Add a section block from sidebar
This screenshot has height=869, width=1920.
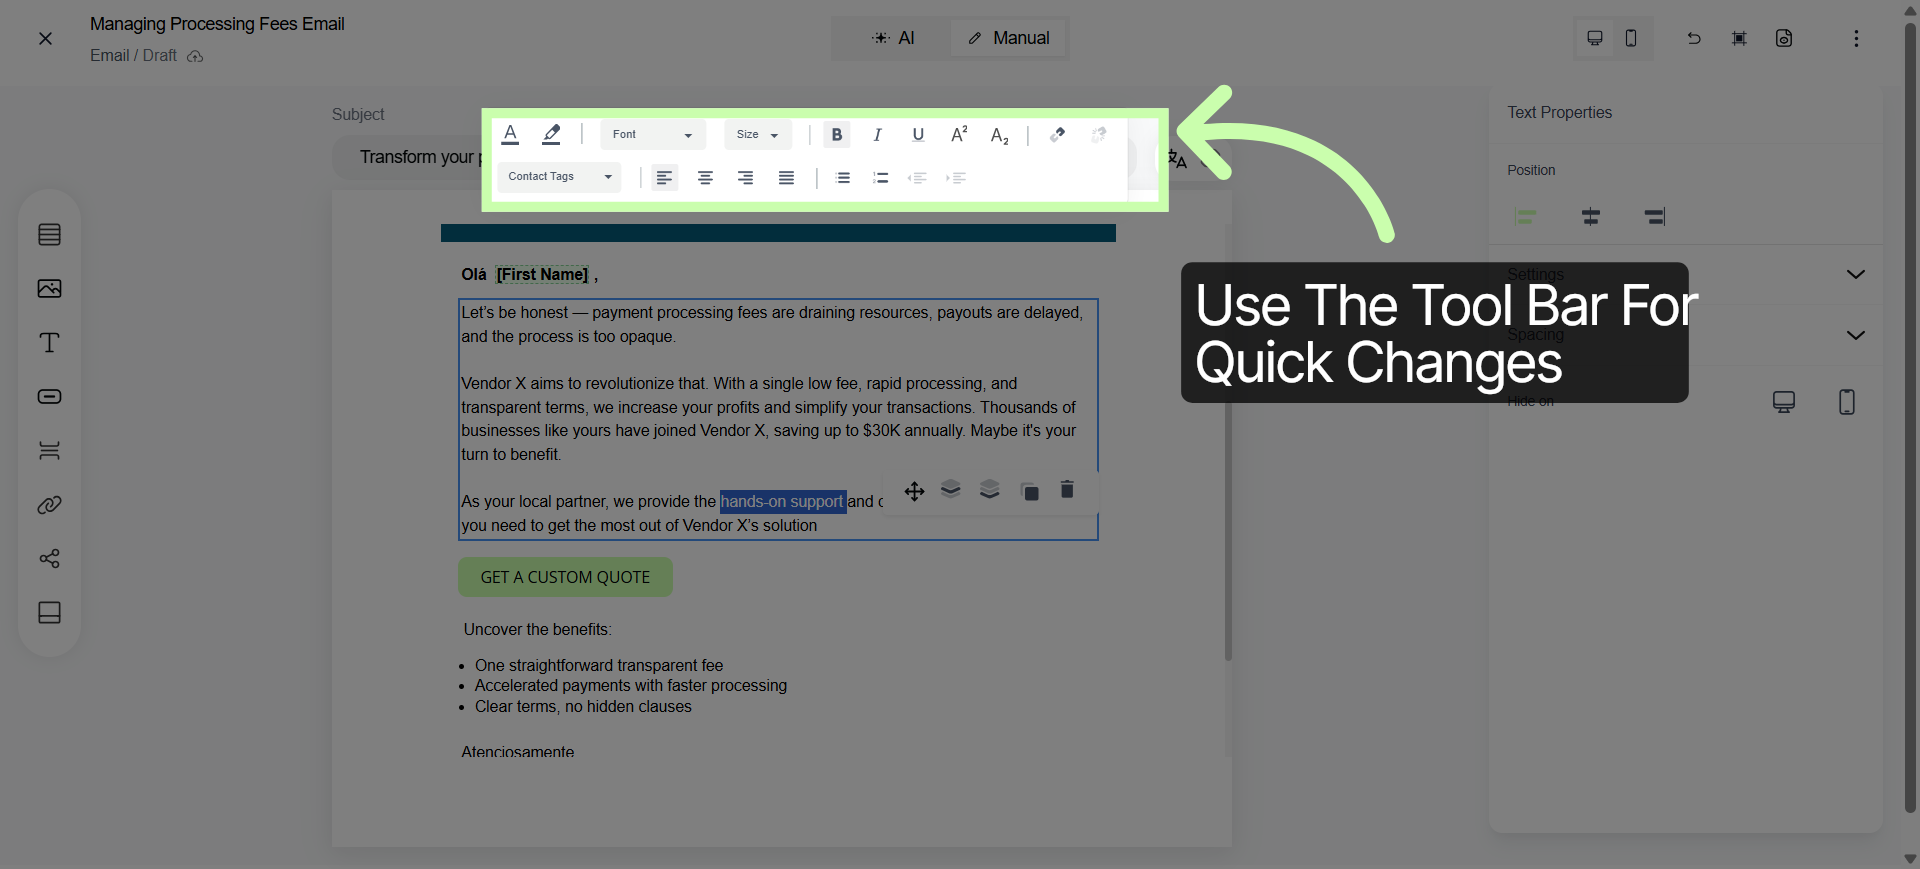(x=49, y=234)
